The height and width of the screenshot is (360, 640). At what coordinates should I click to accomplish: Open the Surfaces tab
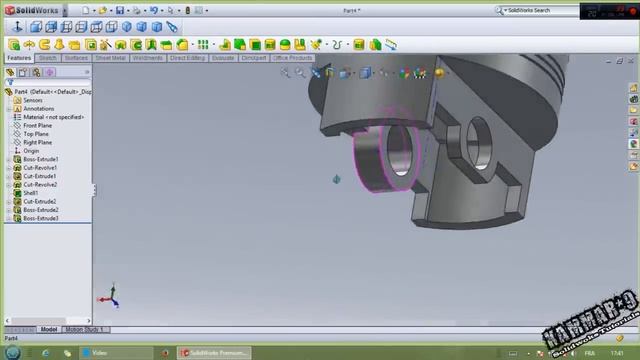76,58
